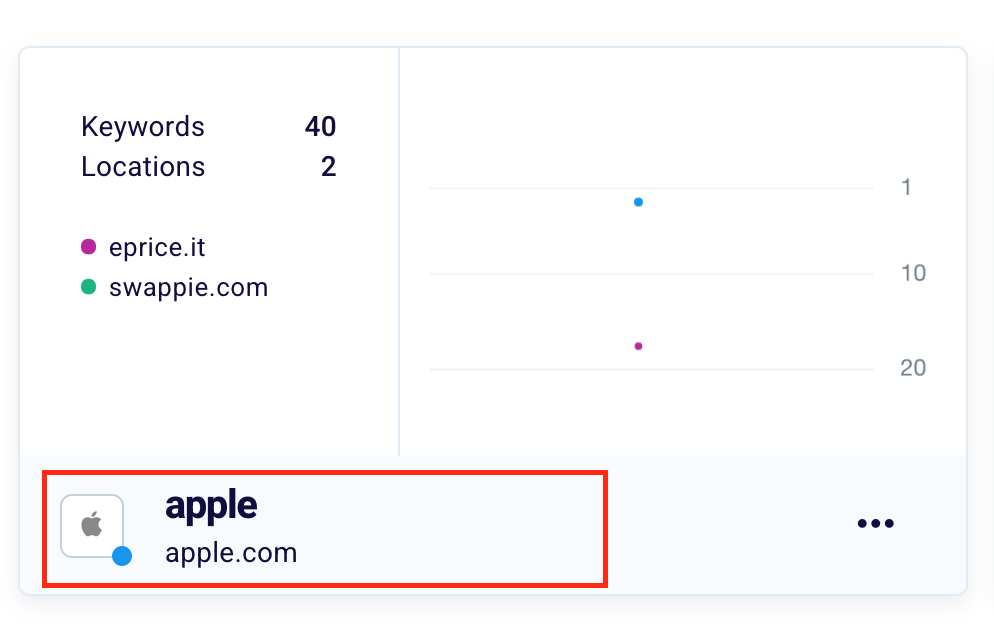The width and height of the screenshot is (994, 628).
Task: Click the green dot beside swappie.com
Action: click(88, 287)
